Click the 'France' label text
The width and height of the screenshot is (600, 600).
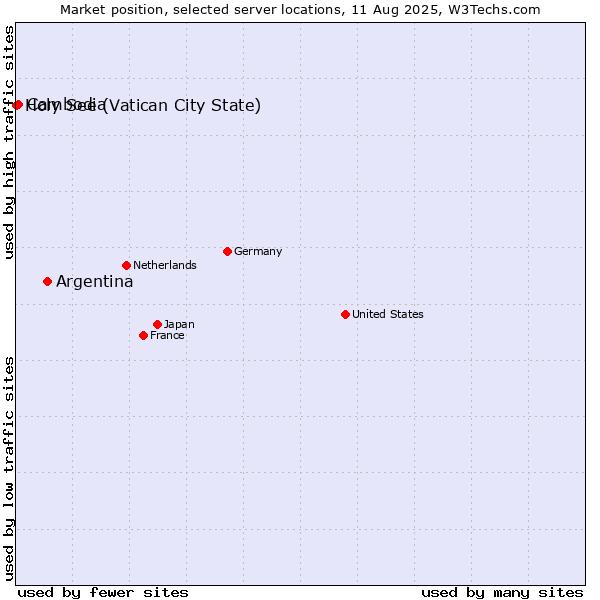coord(167,336)
